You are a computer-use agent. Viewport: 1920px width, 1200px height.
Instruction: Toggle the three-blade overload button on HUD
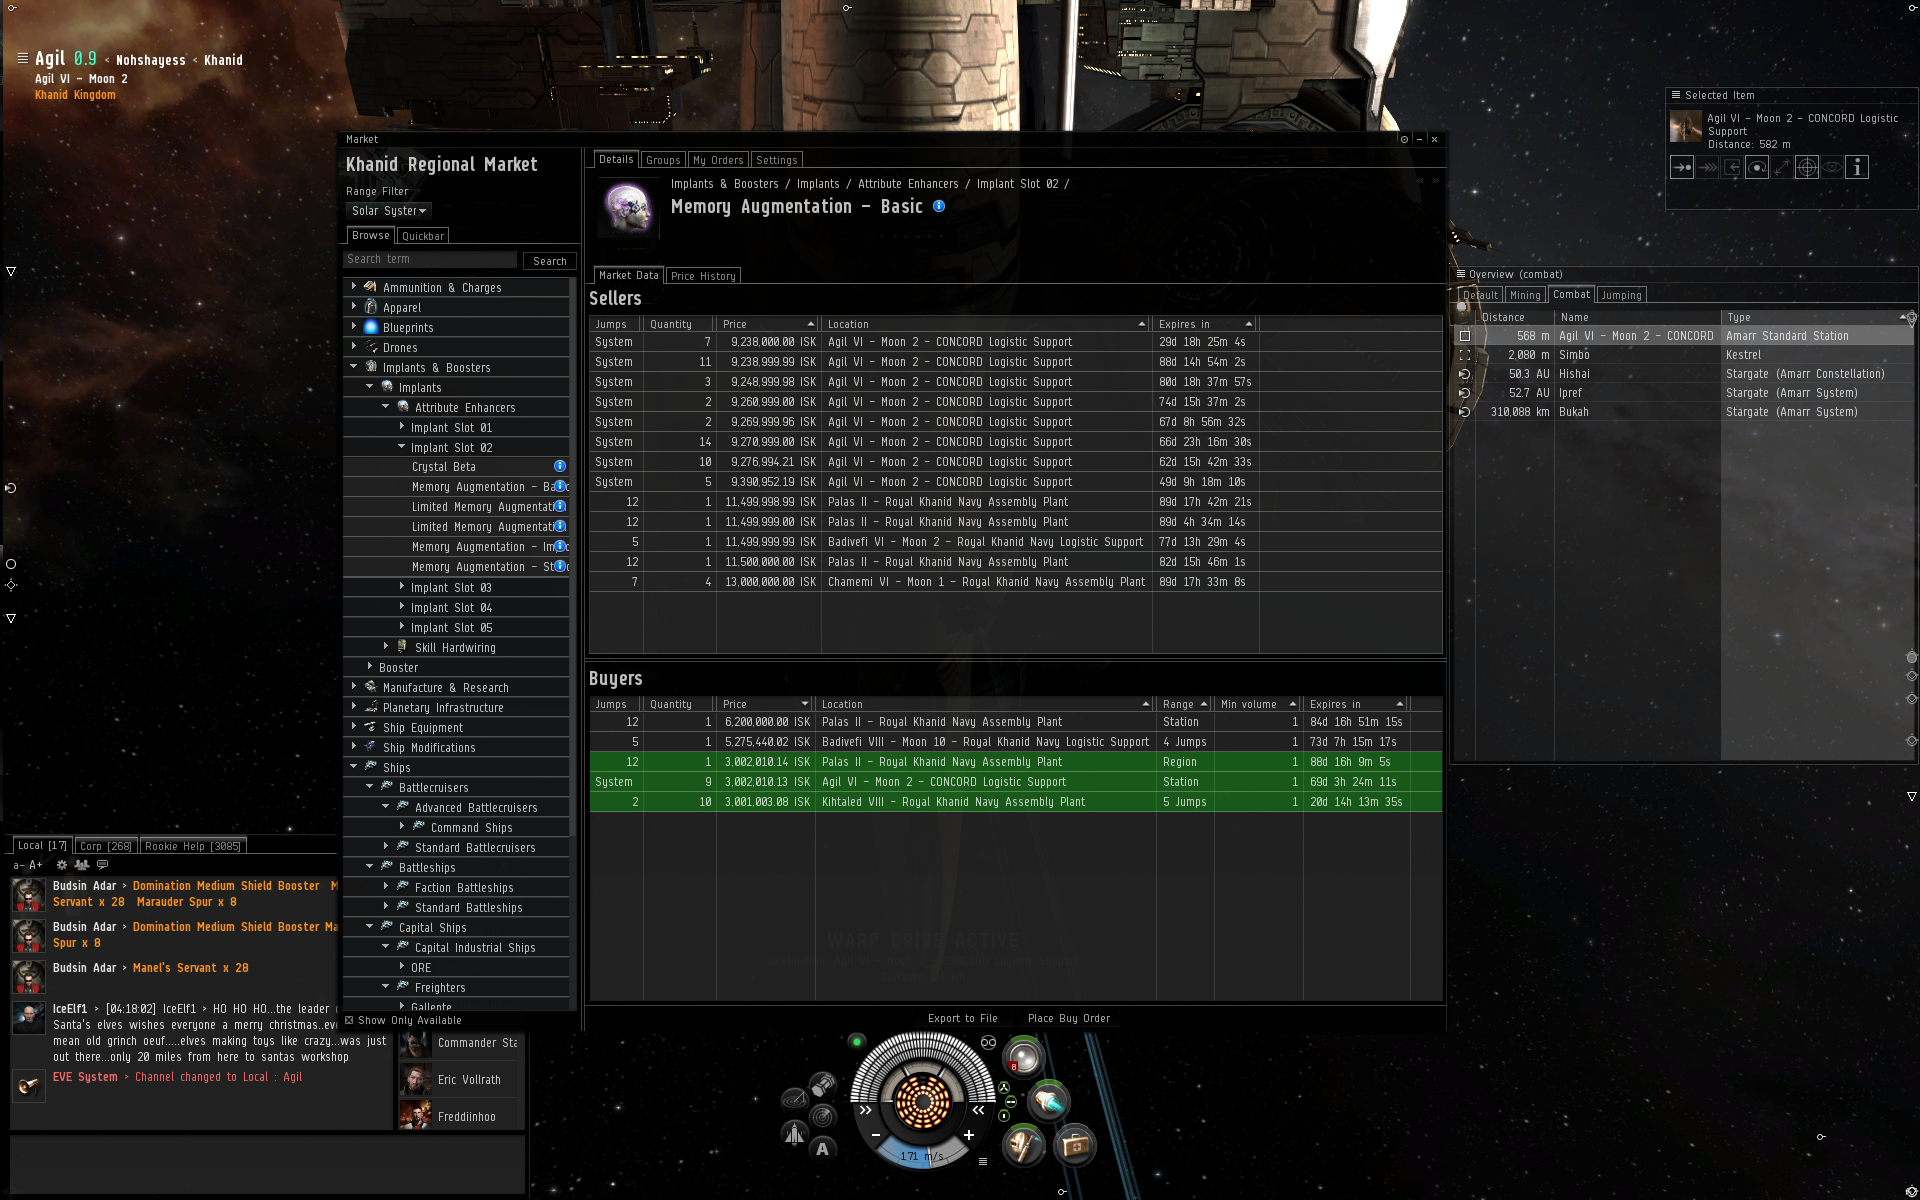pos(1004,1088)
